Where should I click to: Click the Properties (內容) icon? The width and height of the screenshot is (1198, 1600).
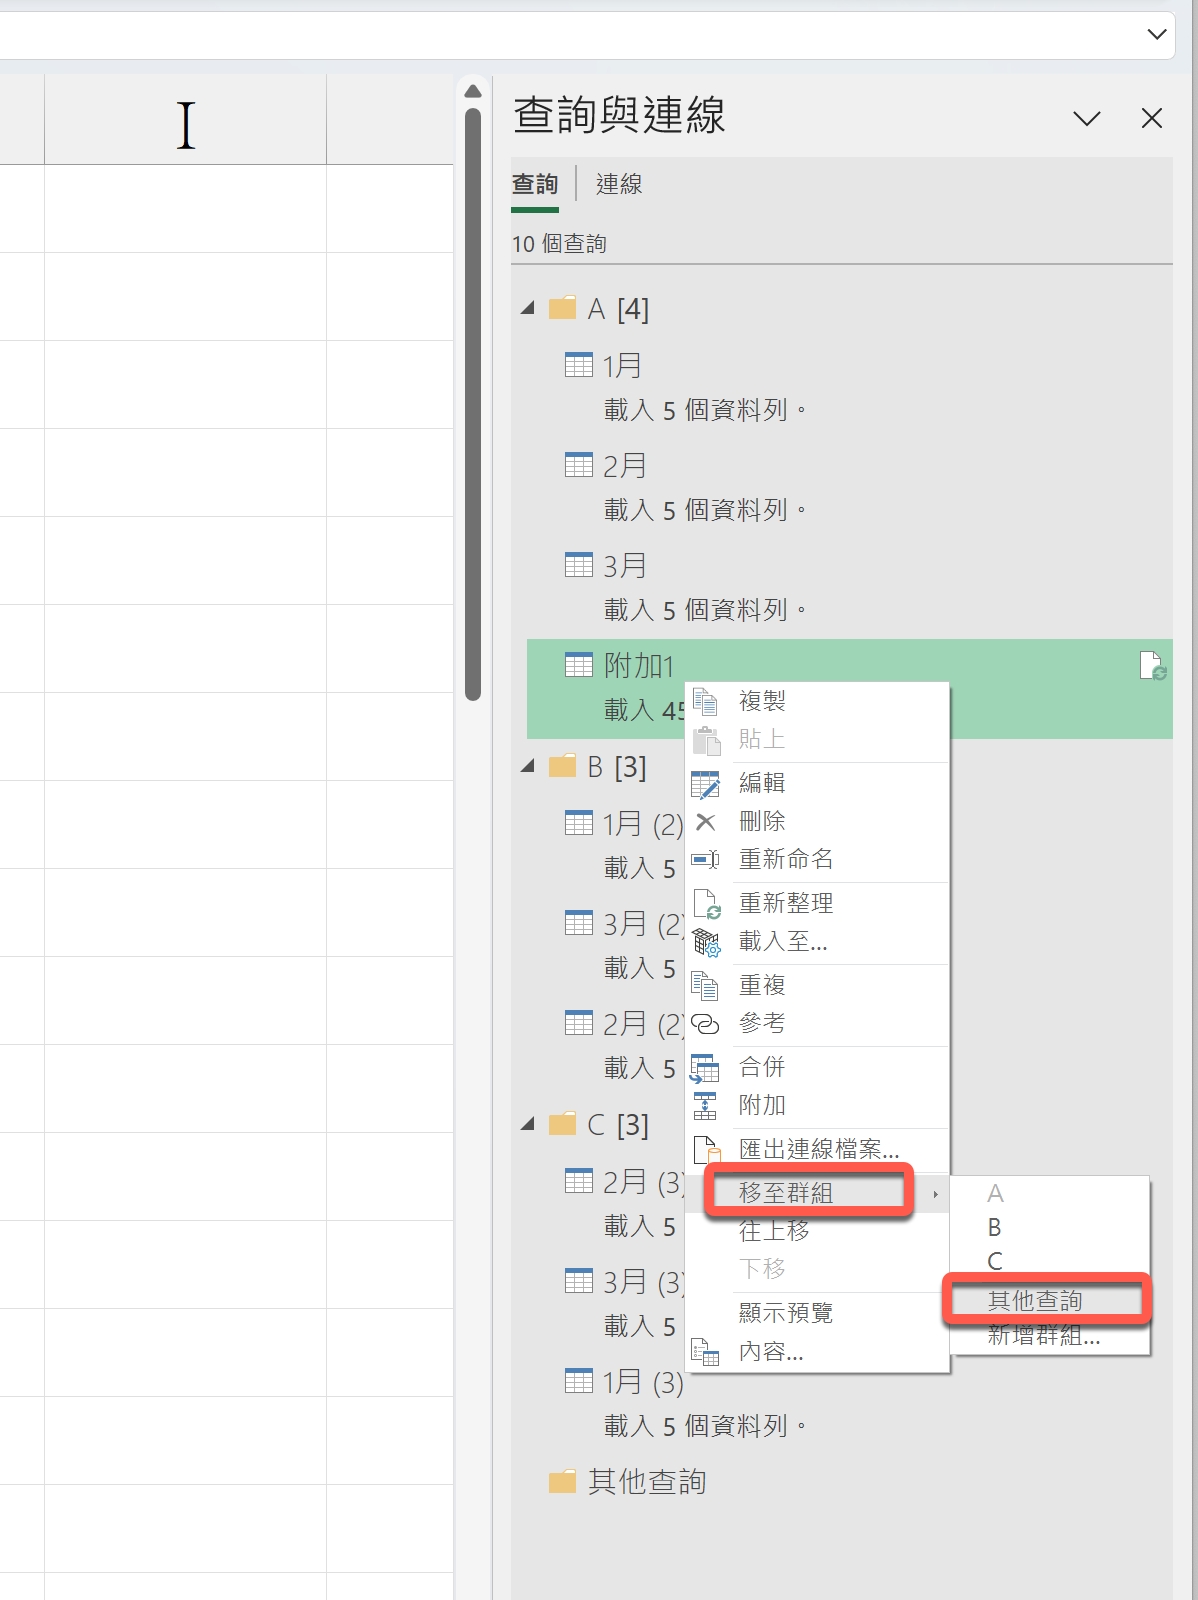(705, 1352)
